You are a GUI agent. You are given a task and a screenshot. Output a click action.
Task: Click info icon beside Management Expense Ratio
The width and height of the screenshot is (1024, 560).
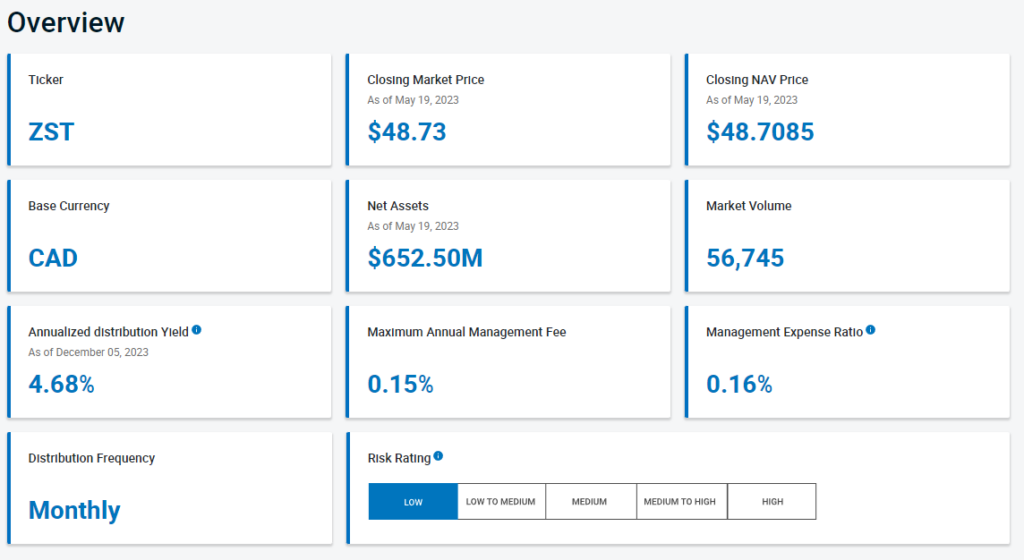coord(871,329)
